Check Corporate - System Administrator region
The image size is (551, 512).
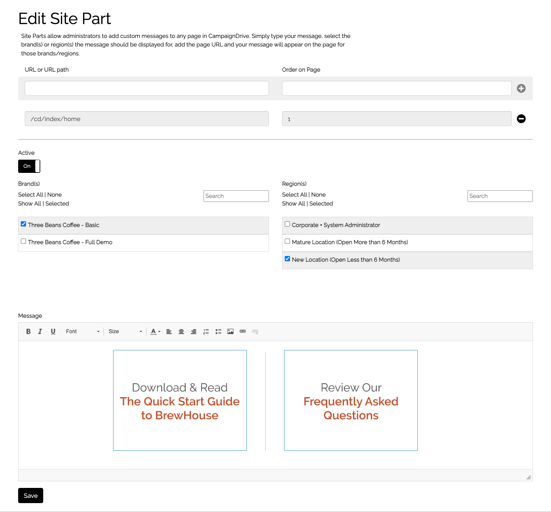287,224
